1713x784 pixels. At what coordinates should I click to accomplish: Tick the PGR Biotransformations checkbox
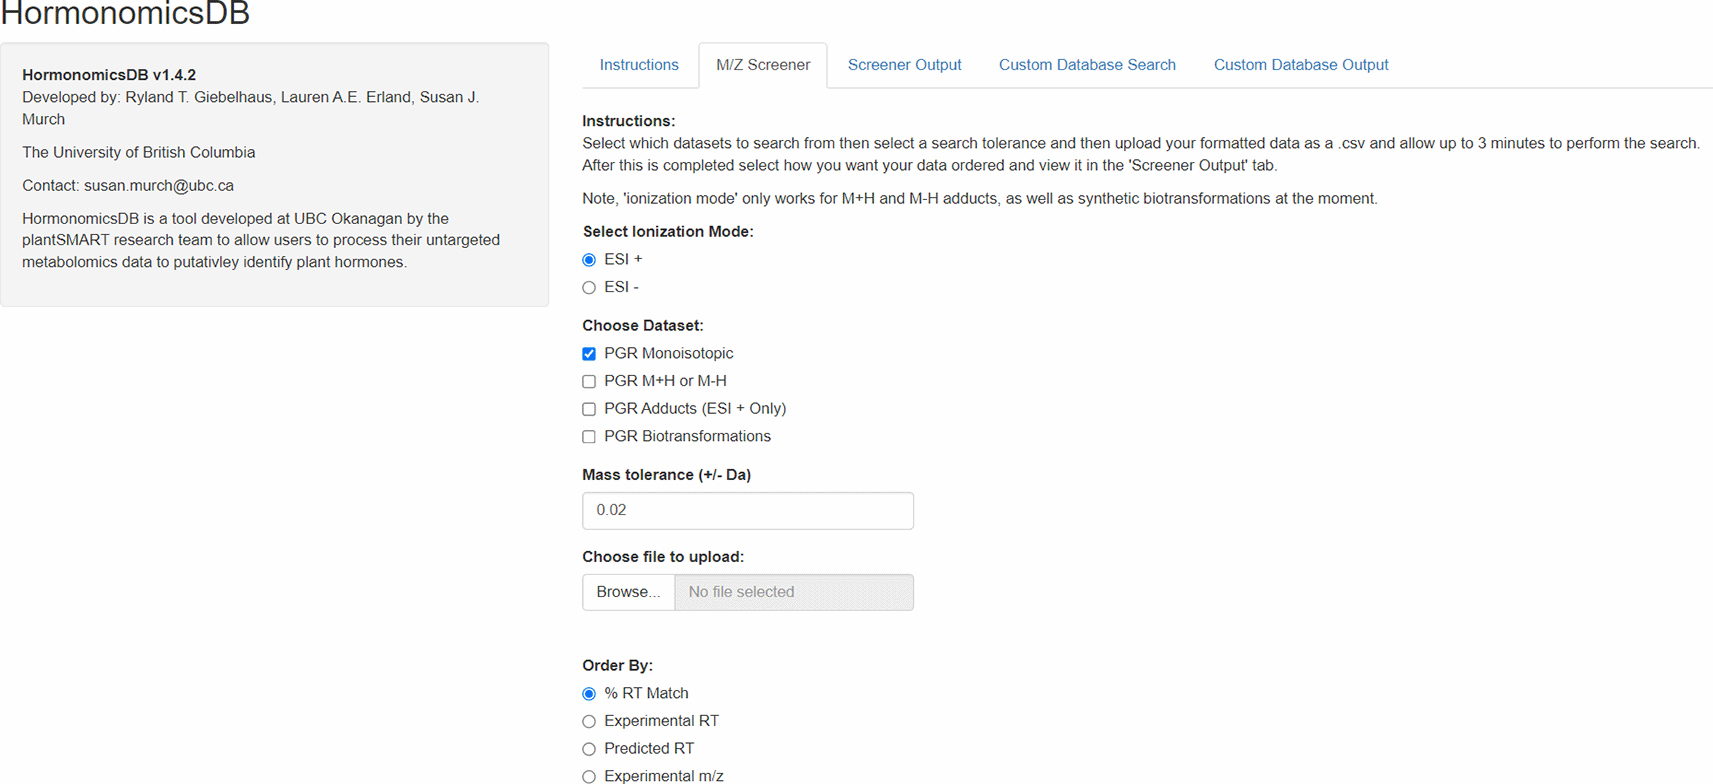(x=589, y=437)
